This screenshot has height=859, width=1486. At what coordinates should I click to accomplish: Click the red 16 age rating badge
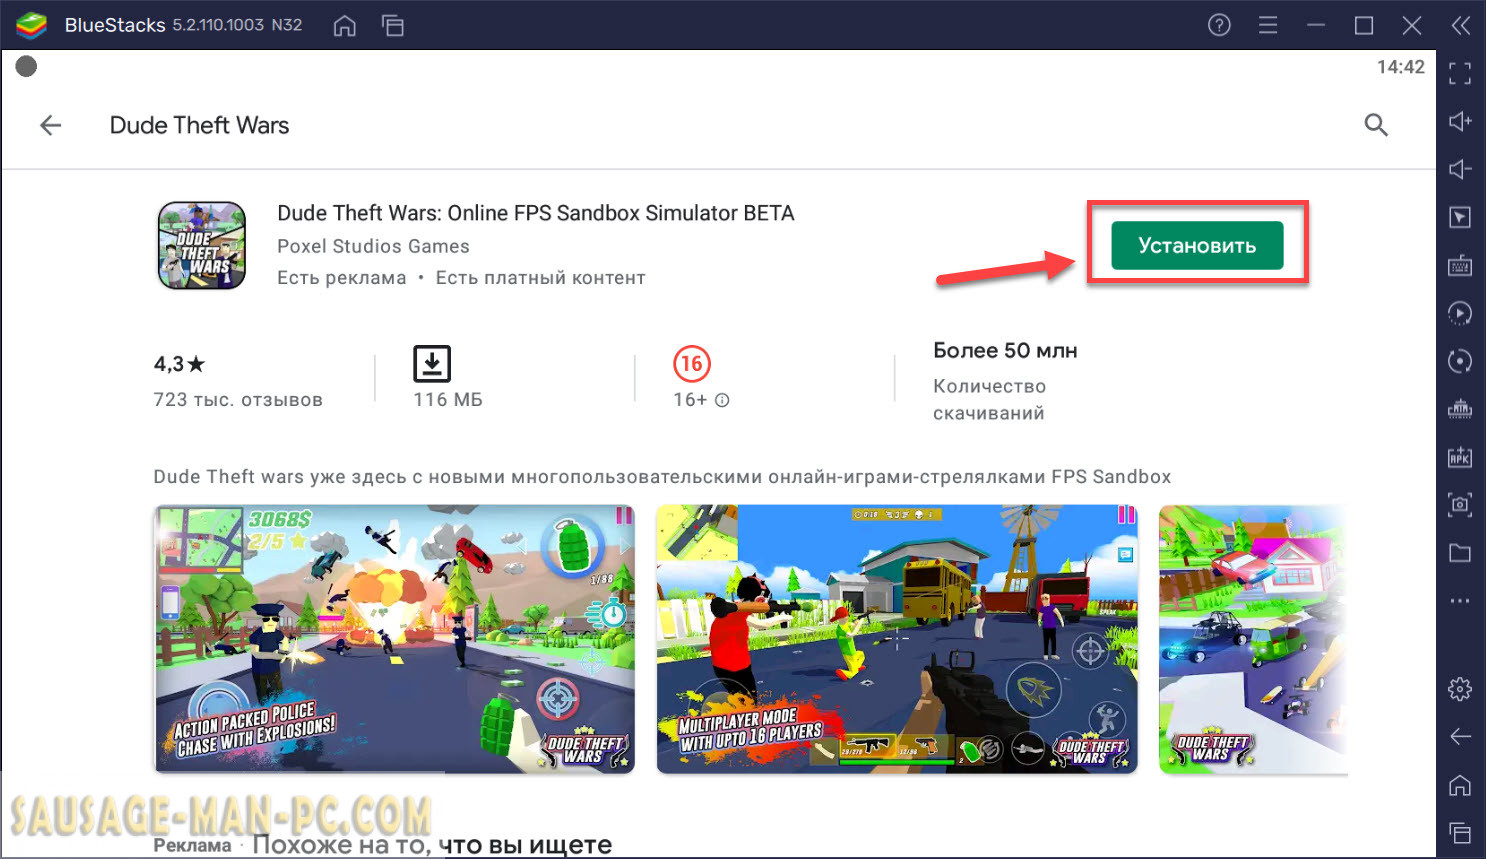tap(692, 364)
